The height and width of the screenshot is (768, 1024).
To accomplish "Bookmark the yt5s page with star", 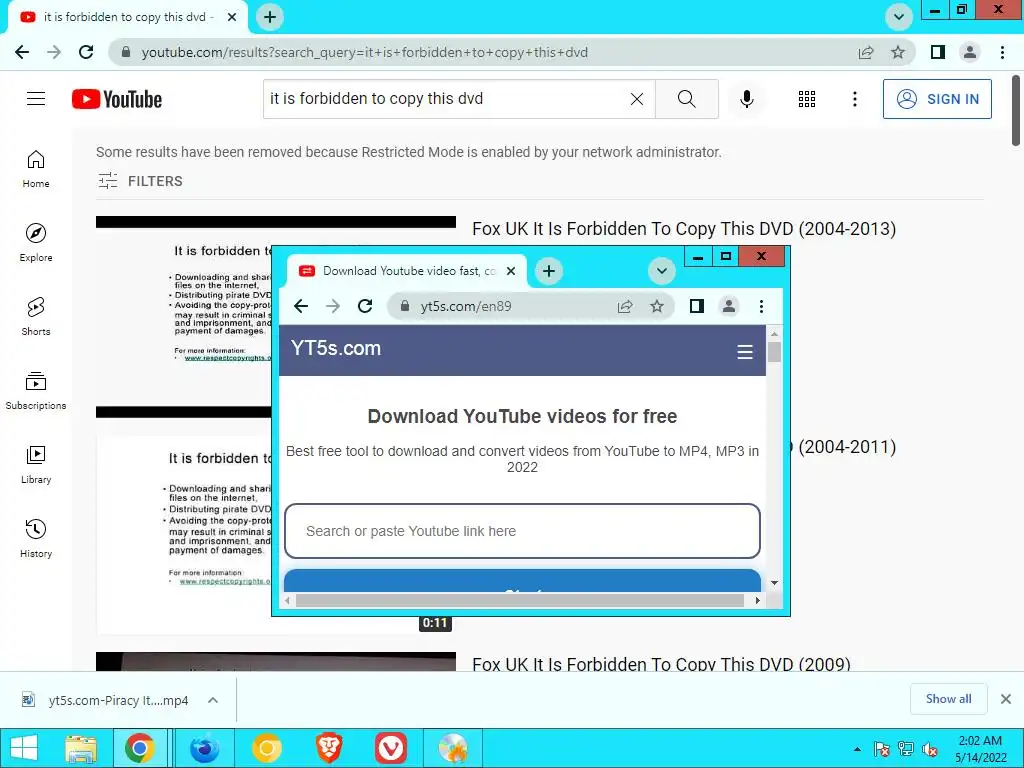I will click(x=657, y=306).
